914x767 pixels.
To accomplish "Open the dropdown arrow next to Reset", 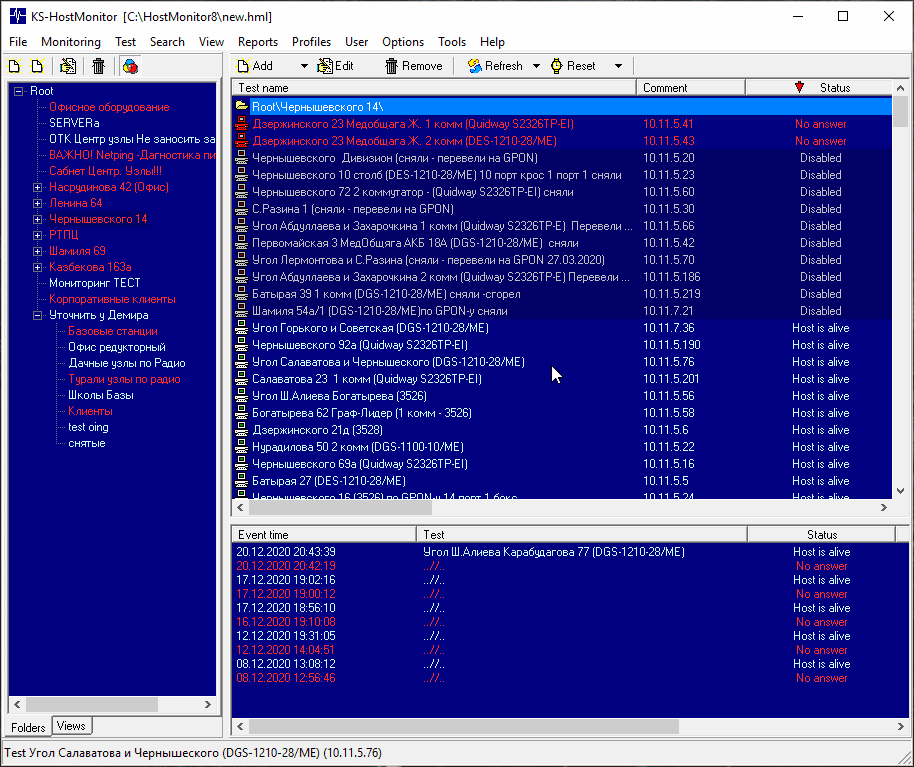I will 618,66.
